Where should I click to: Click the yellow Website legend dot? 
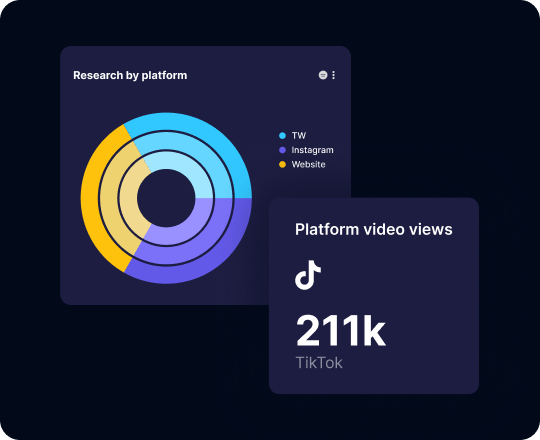[282, 165]
